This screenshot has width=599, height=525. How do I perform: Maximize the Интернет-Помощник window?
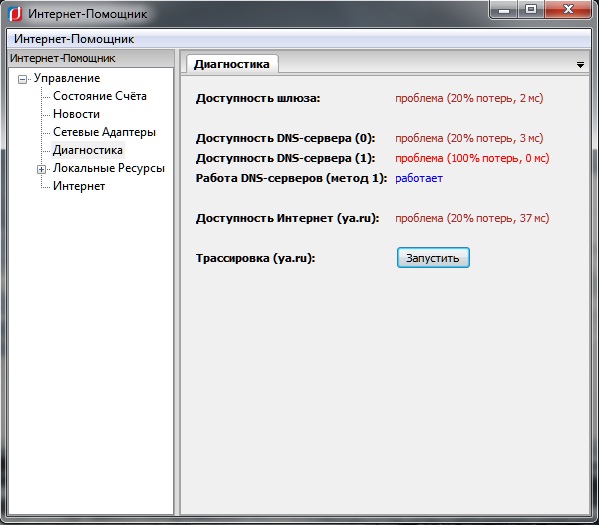(531, 10)
